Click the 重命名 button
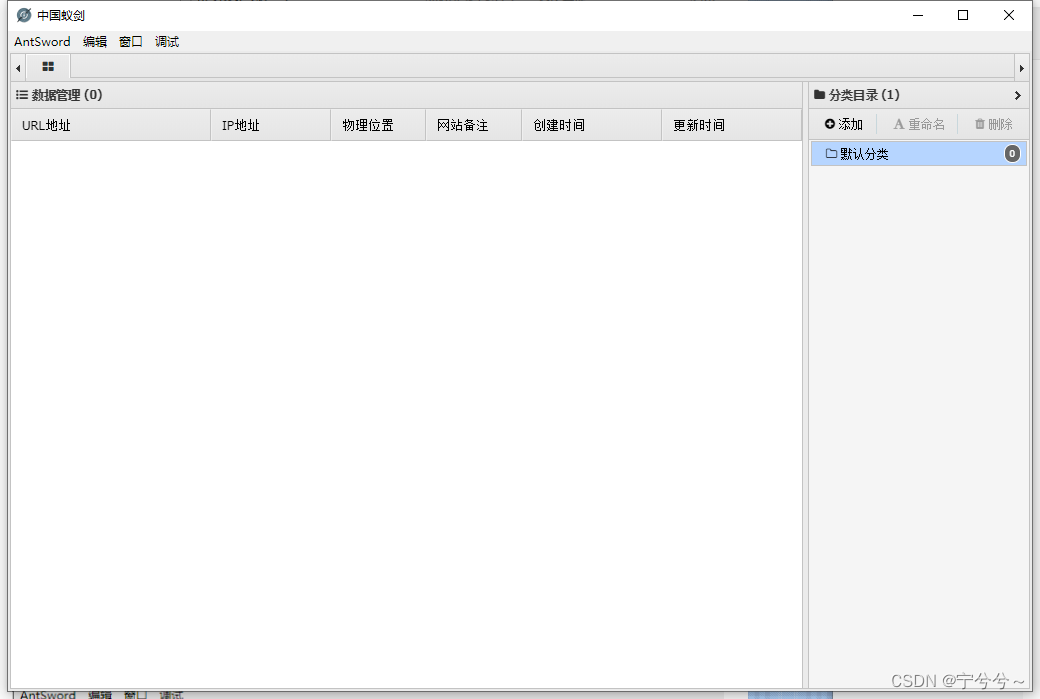The width and height of the screenshot is (1040, 699). 919,124
